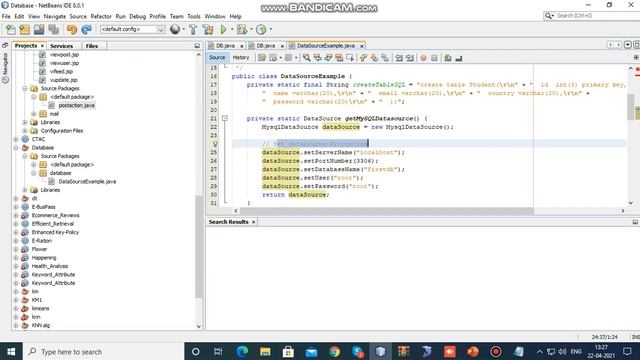The width and height of the screenshot is (640, 360).
Task: Open the notifications center icon
Action: [627, 351]
